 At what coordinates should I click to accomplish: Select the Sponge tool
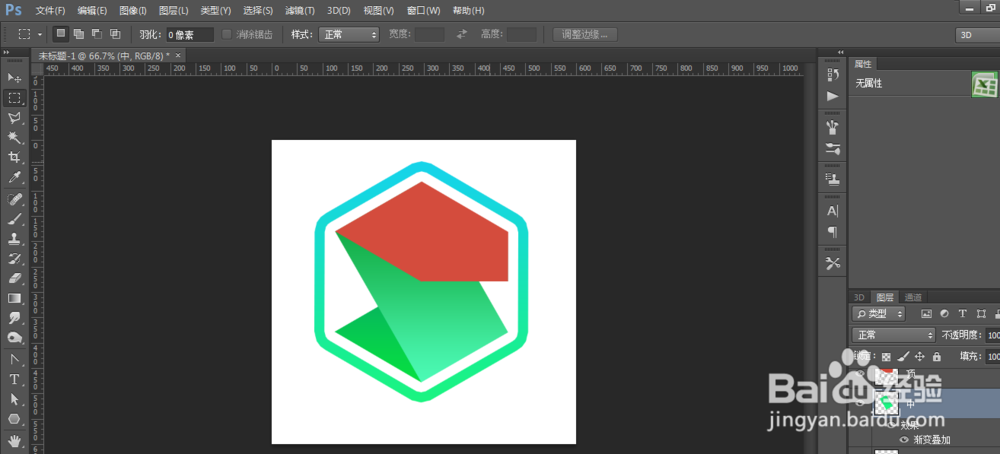pos(15,338)
